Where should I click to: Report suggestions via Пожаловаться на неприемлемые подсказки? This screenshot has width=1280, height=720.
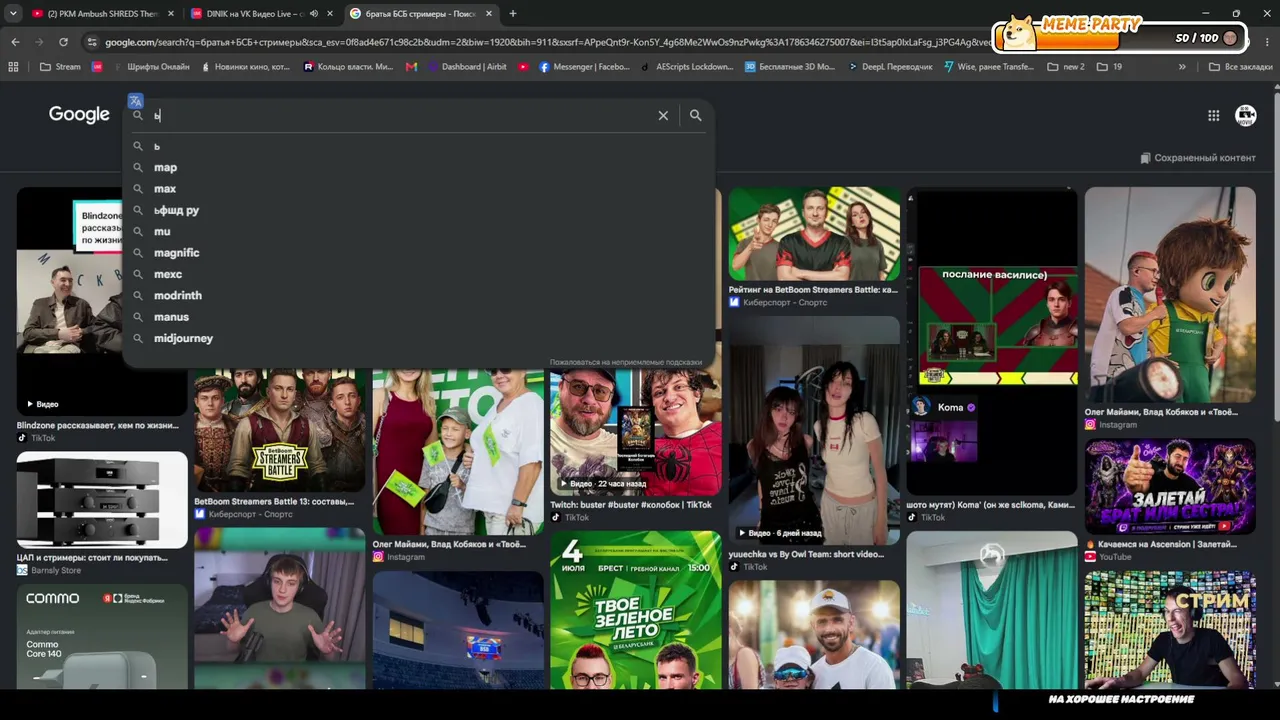point(626,362)
